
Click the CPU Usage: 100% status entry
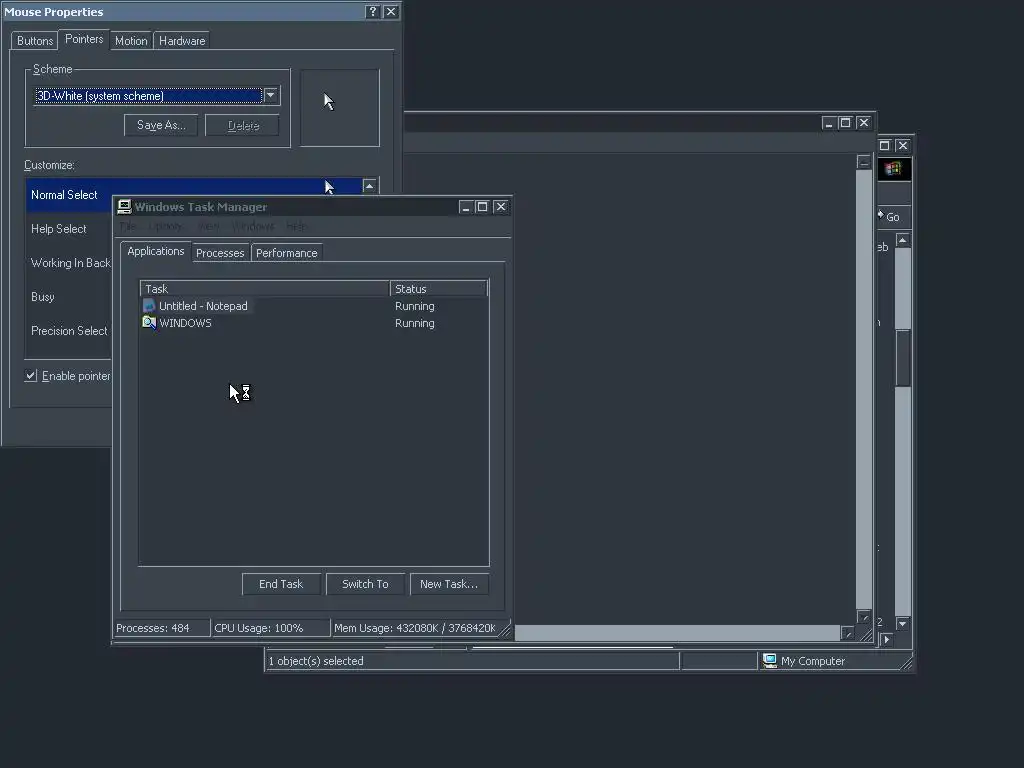(270, 628)
